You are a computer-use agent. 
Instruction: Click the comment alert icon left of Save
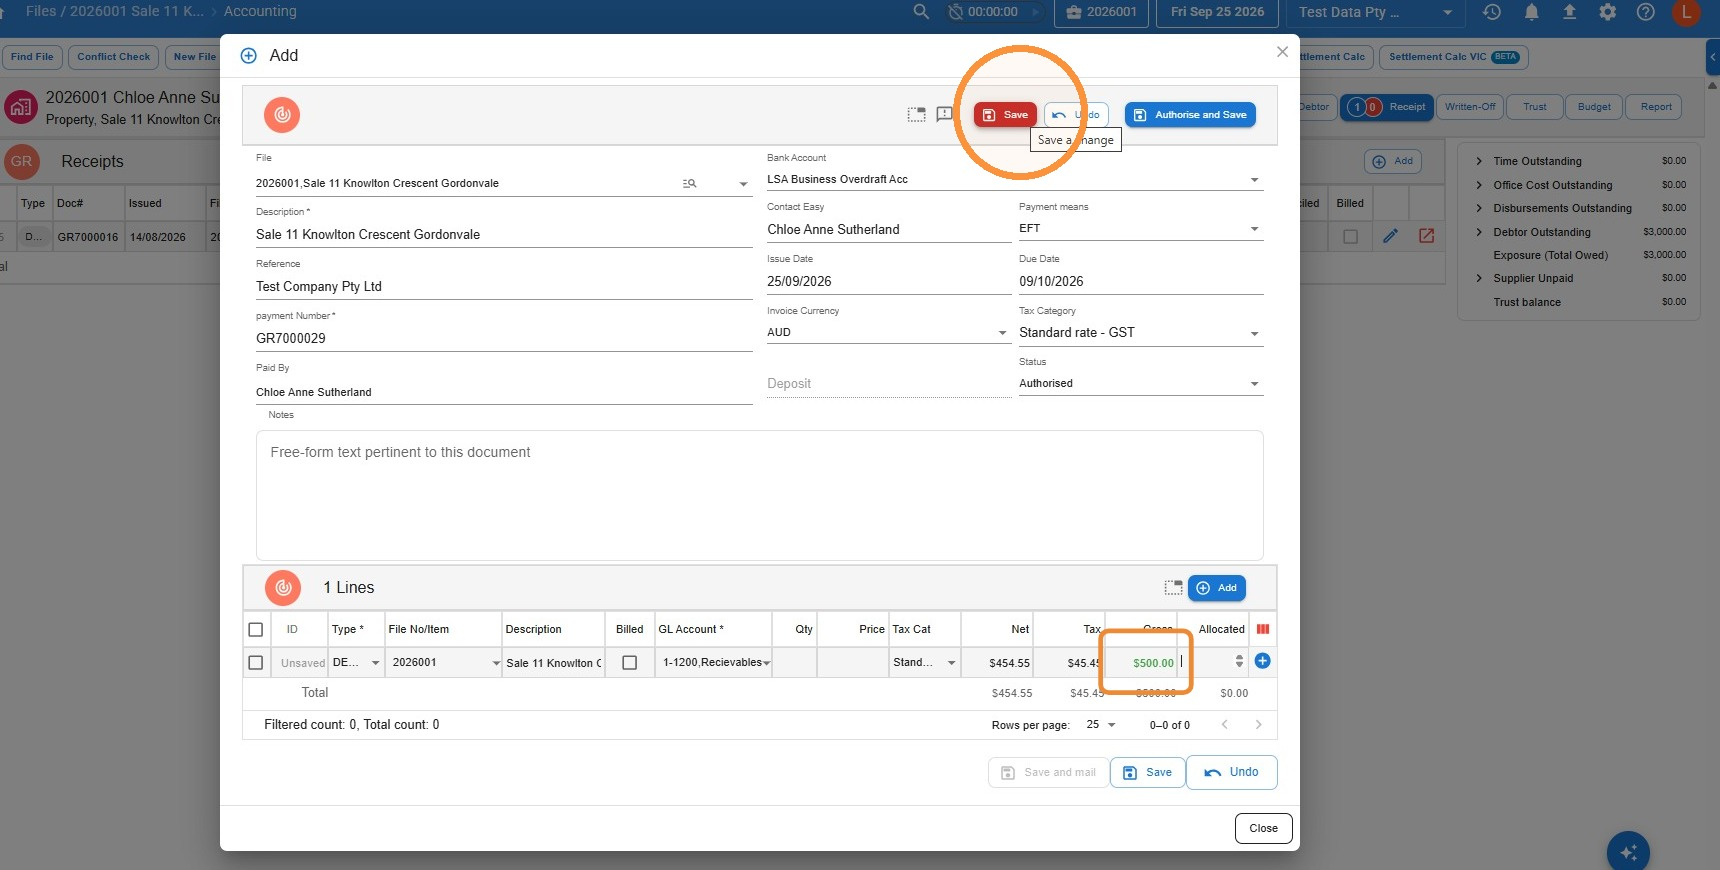(x=944, y=115)
